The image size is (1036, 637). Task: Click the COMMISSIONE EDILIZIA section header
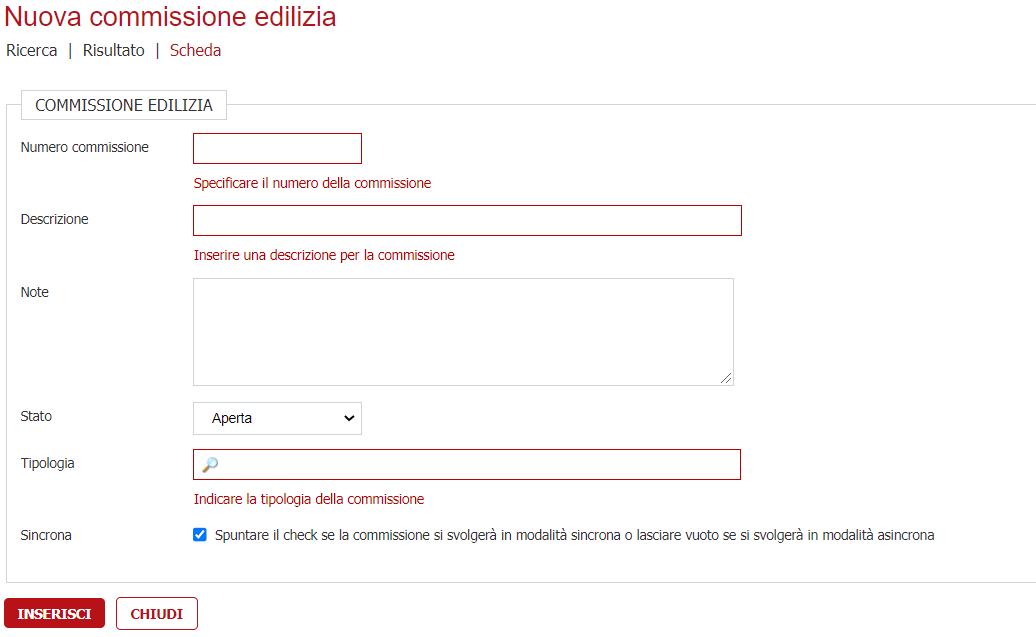tap(123, 103)
